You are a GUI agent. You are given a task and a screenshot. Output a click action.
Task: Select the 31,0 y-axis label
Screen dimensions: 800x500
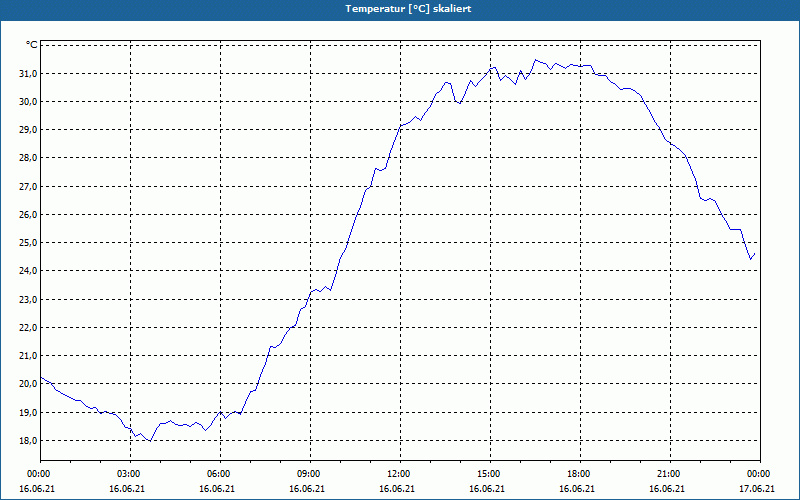pyautogui.click(x=28, y=73)
